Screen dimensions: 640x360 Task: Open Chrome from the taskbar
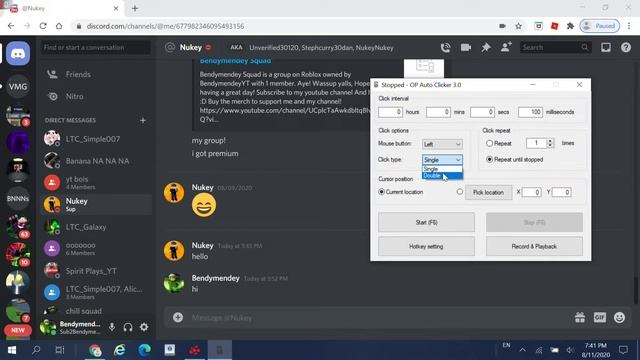click(x=95, y=350)
